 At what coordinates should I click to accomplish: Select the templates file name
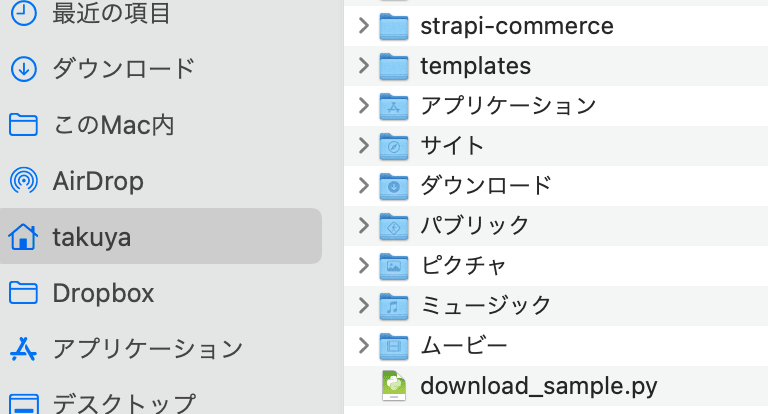(476, 66)
